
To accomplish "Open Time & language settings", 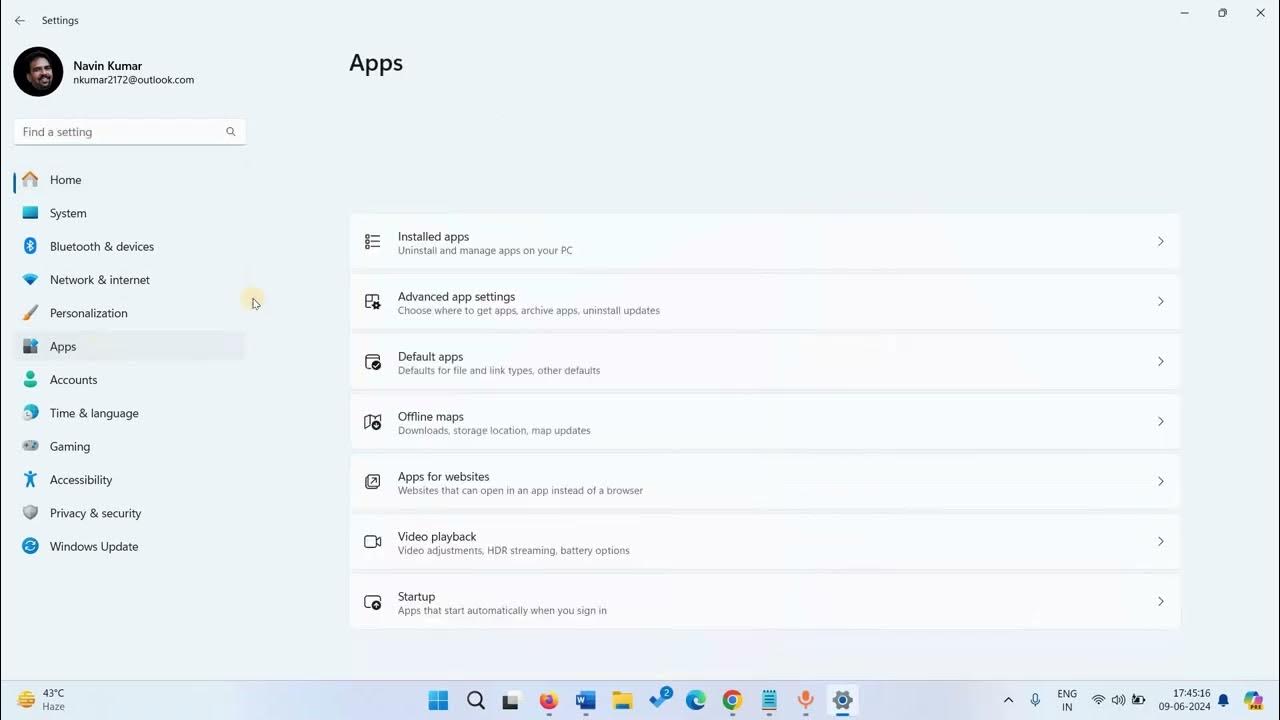I will click(x=93, y=413).
